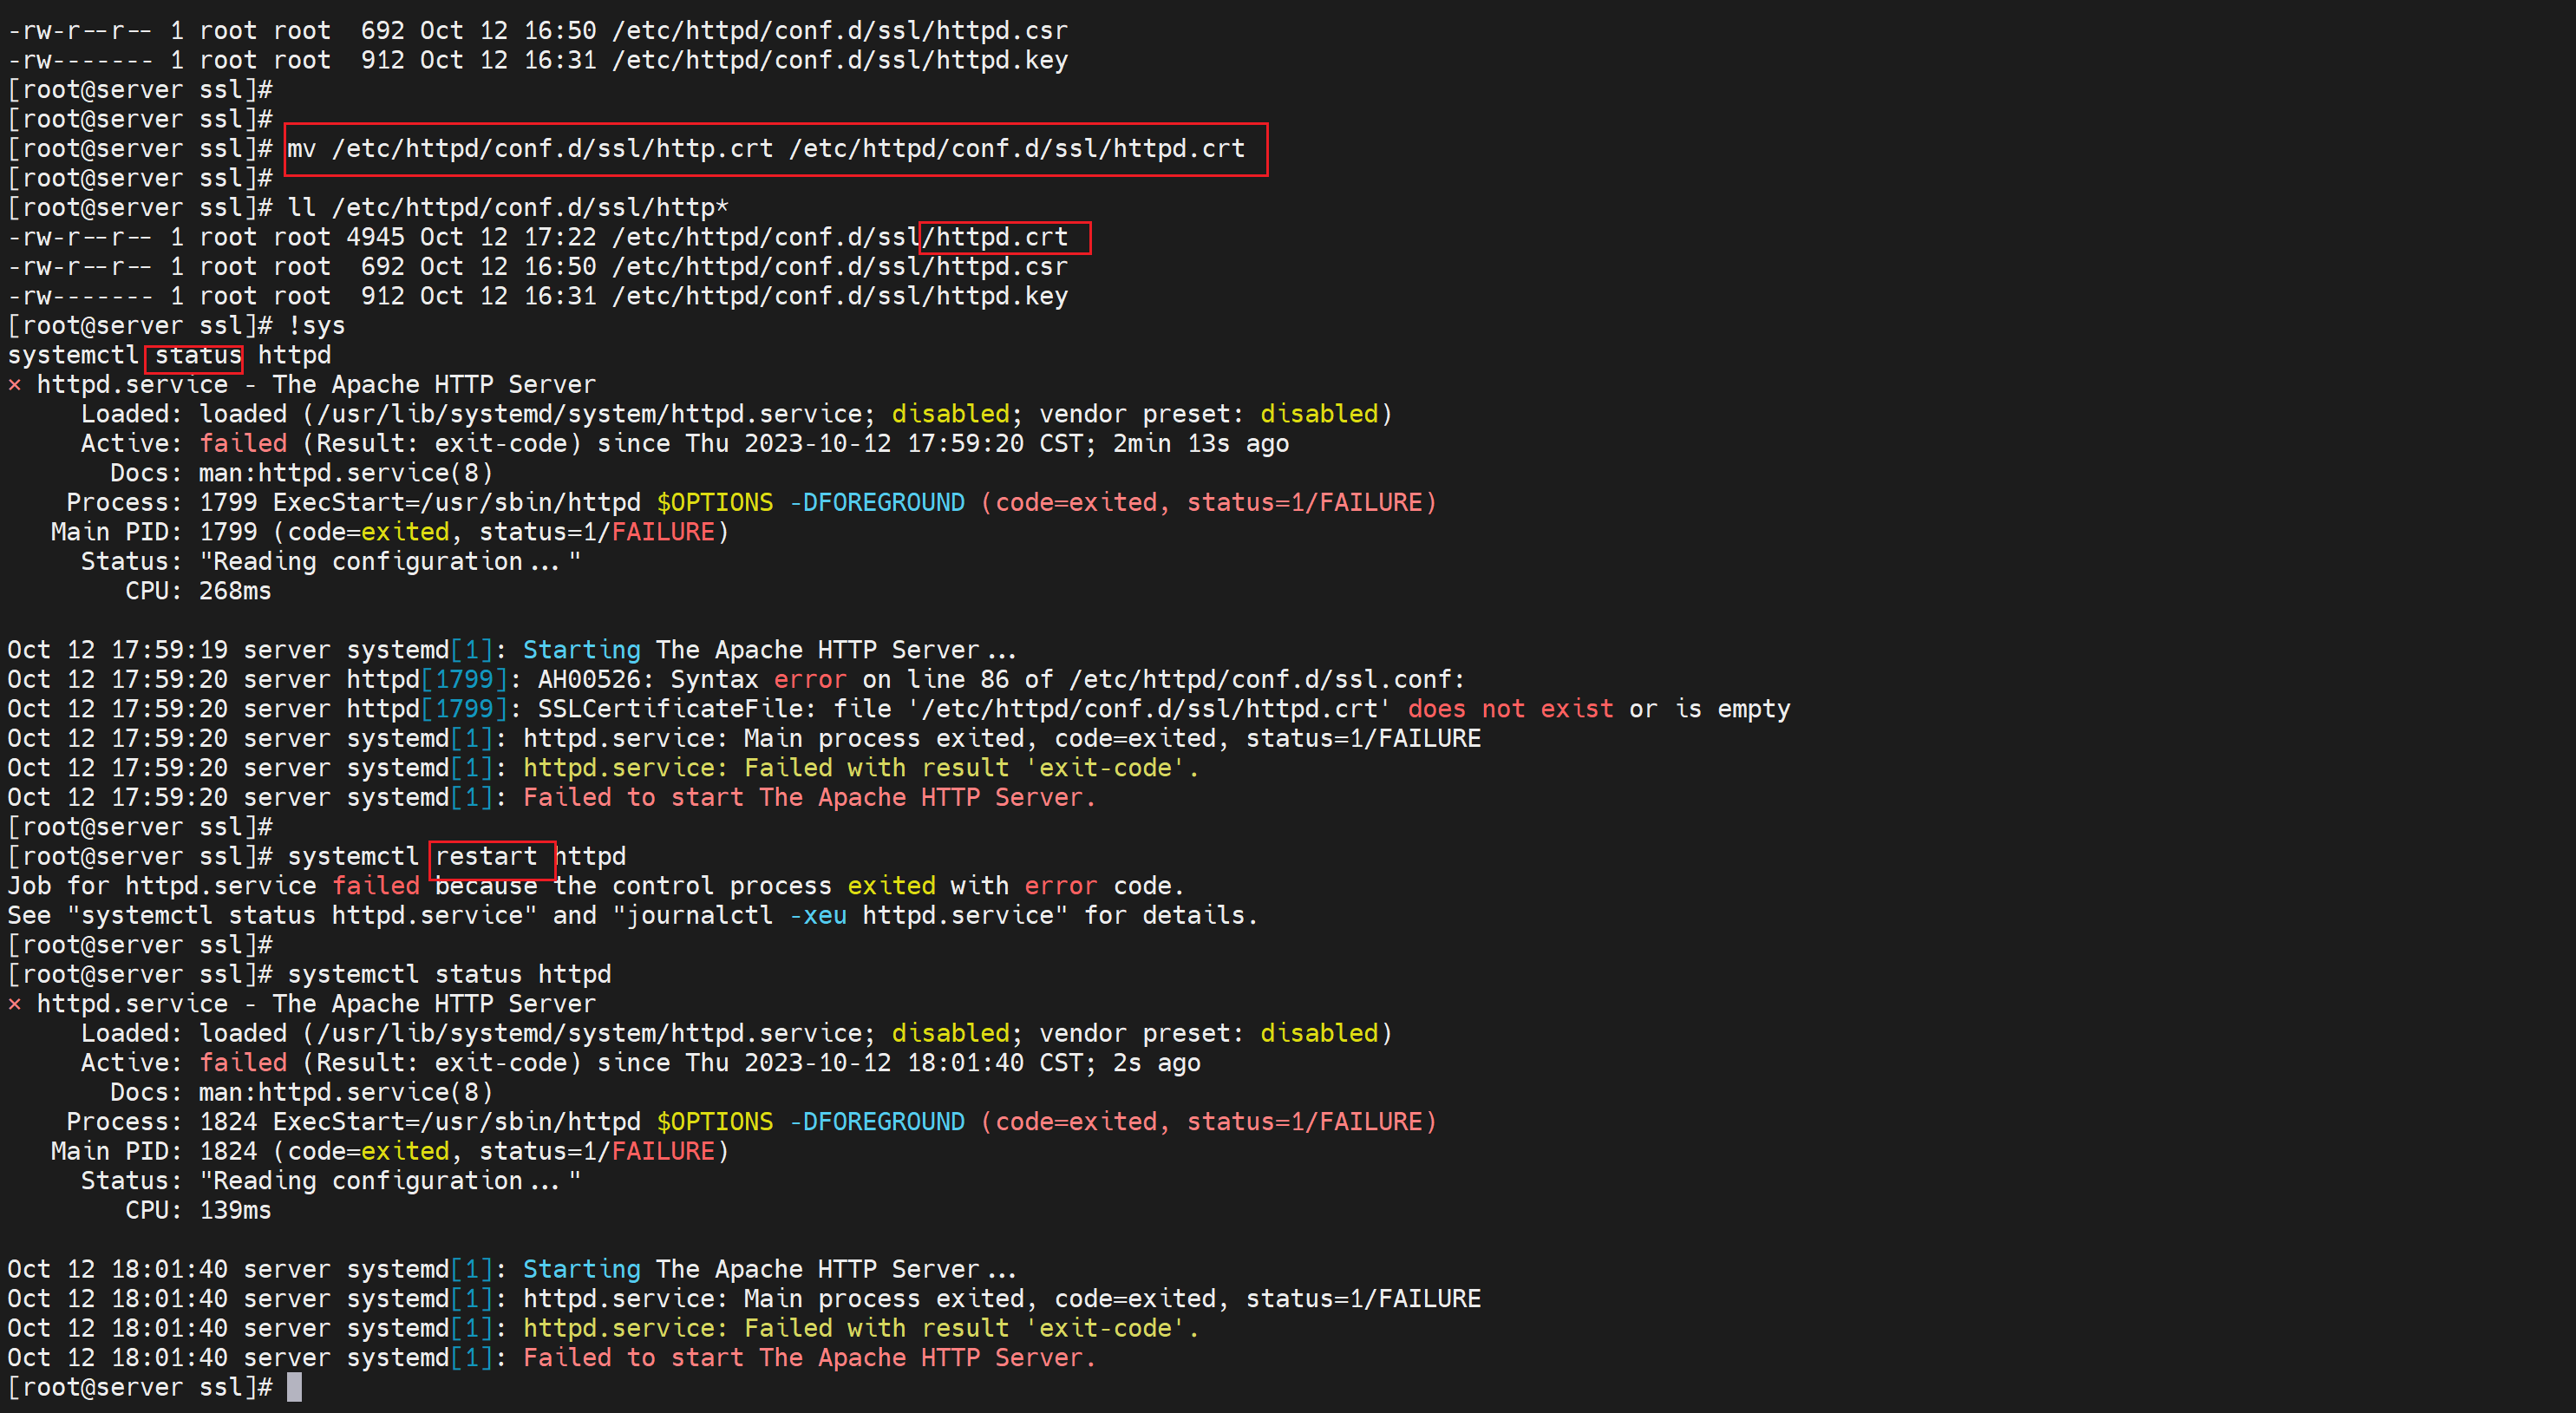This screenshot has height=1413, width=2576.
Task: Click $OPTIONS in the first Process line
Action: [714, 503]
